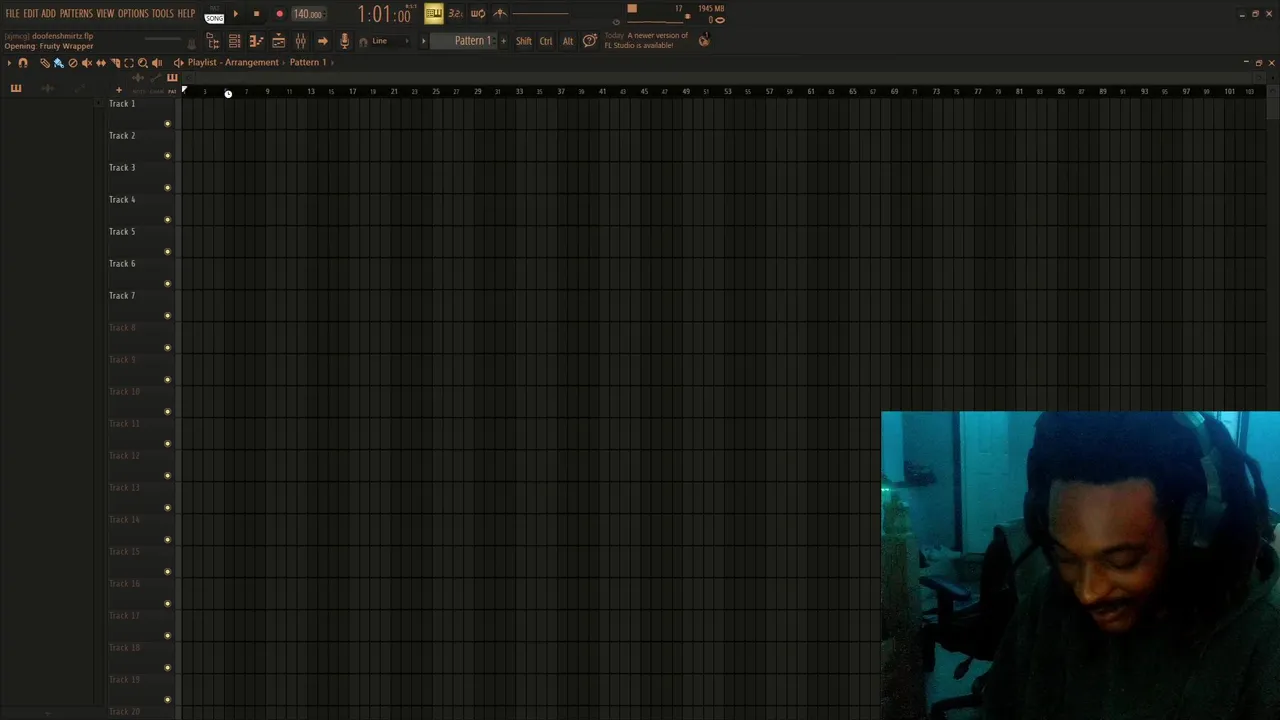The height and width of the screenshot is (720, 1280).
Task: Mute Track 1 using its green dot
Action: 167,124
